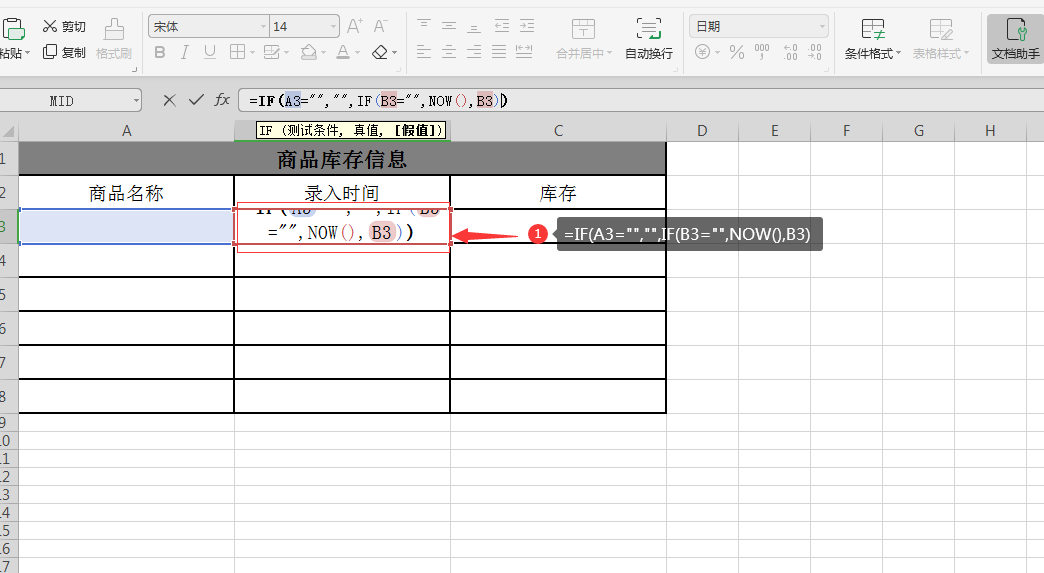The image size is (1044, 573).
Task: Select column H header
Action: tap(990, 131)
